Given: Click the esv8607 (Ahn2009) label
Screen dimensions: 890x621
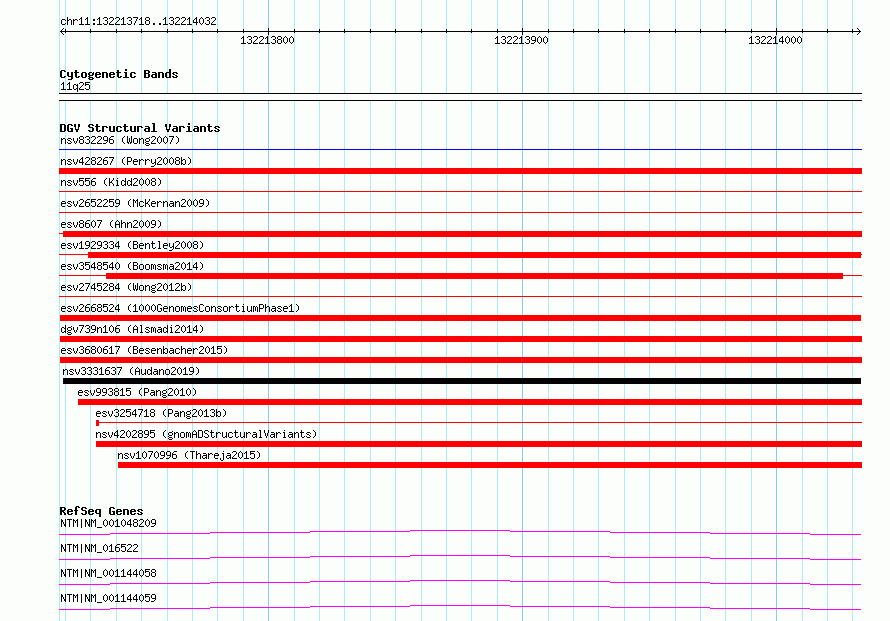Looking at the screenshot, I should point(111,224).
